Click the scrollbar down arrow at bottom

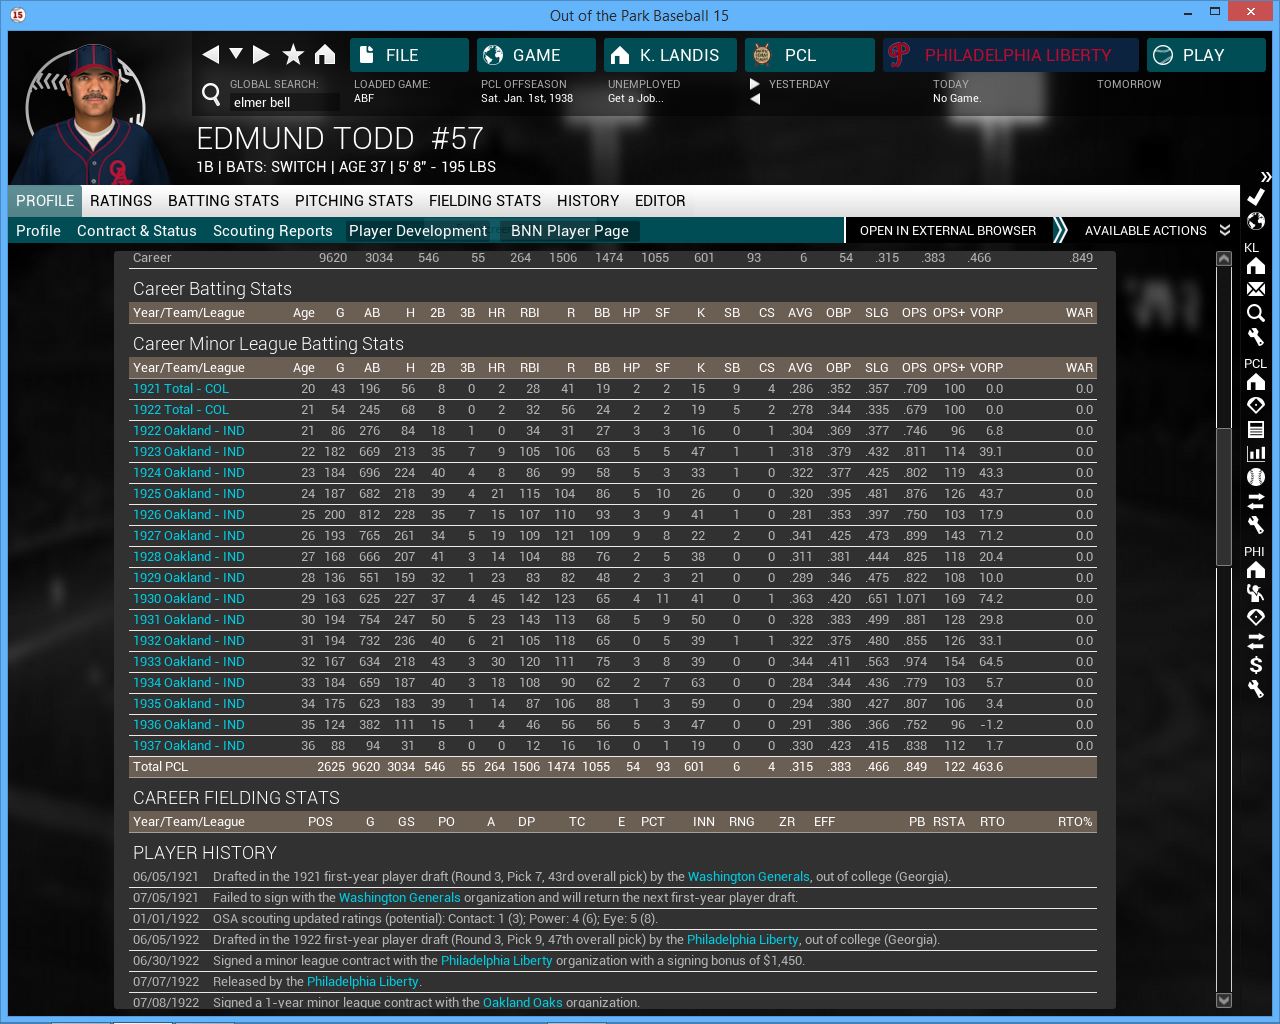point(1223,1000)
